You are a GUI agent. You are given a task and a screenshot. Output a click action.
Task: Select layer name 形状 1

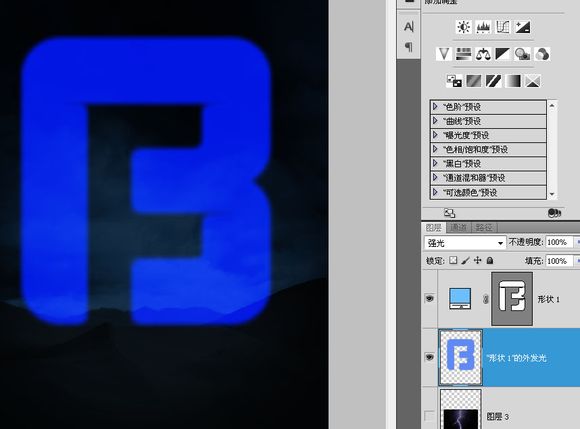point(549,299)
